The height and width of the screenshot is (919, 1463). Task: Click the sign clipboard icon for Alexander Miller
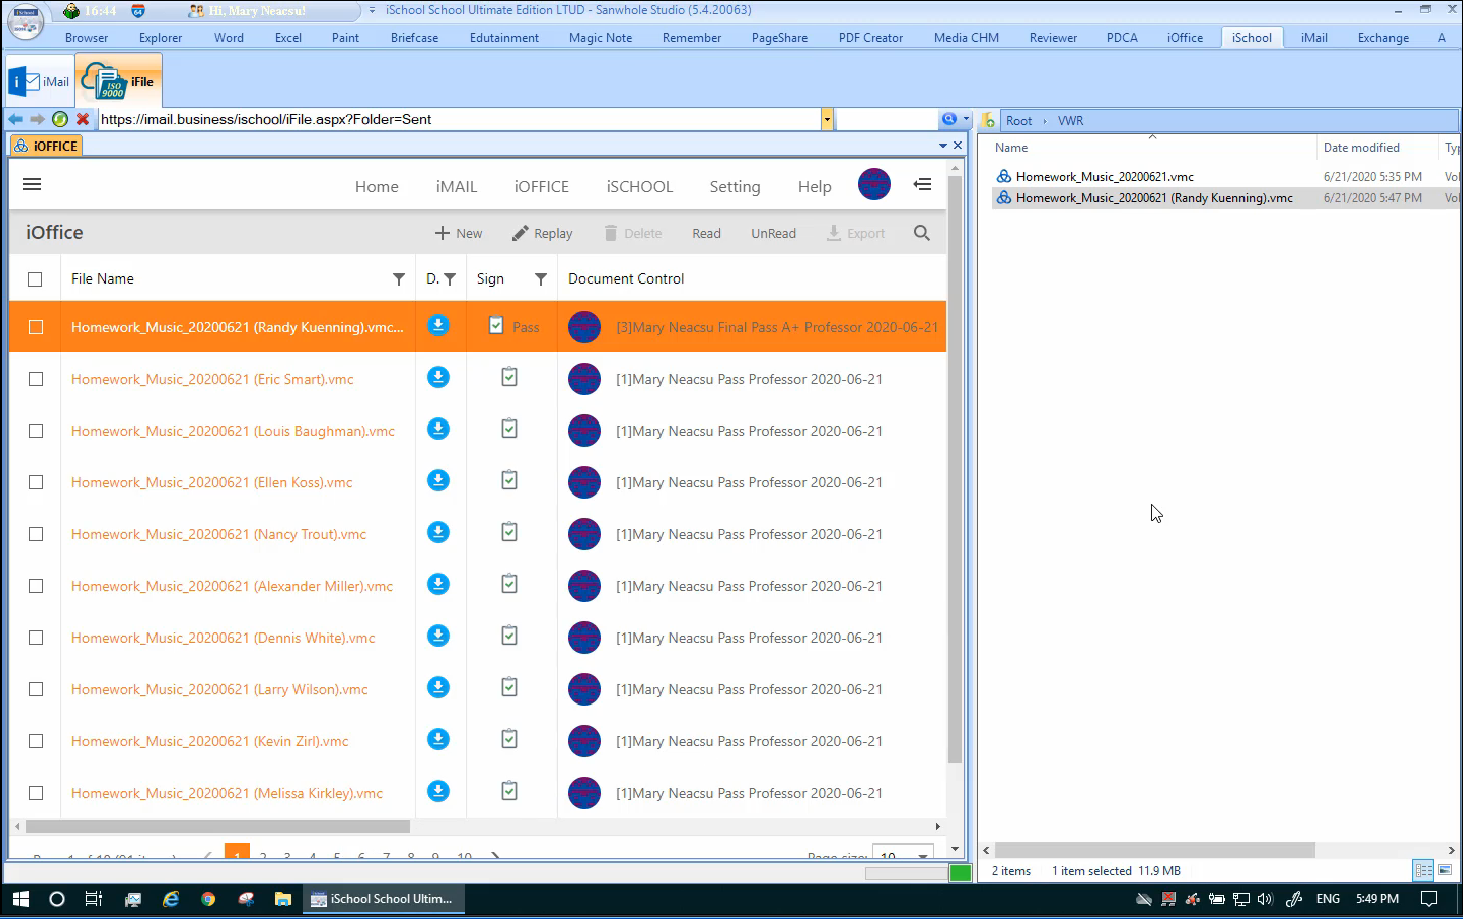pos(509,584)
